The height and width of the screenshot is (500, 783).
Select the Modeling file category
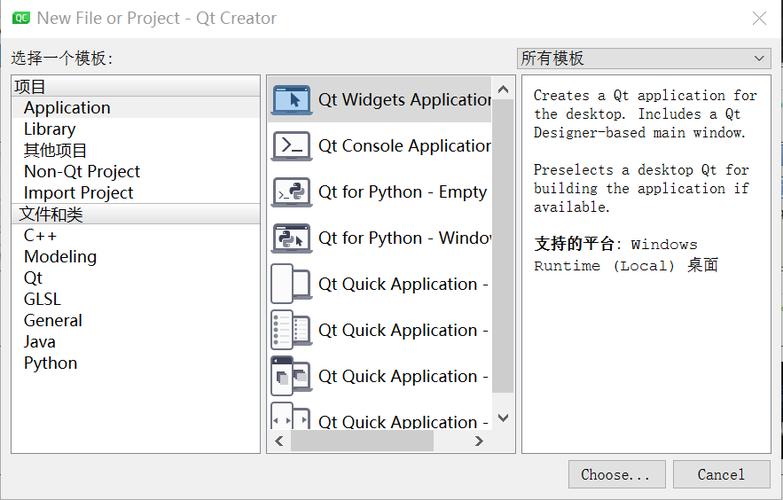click(136, 256)
